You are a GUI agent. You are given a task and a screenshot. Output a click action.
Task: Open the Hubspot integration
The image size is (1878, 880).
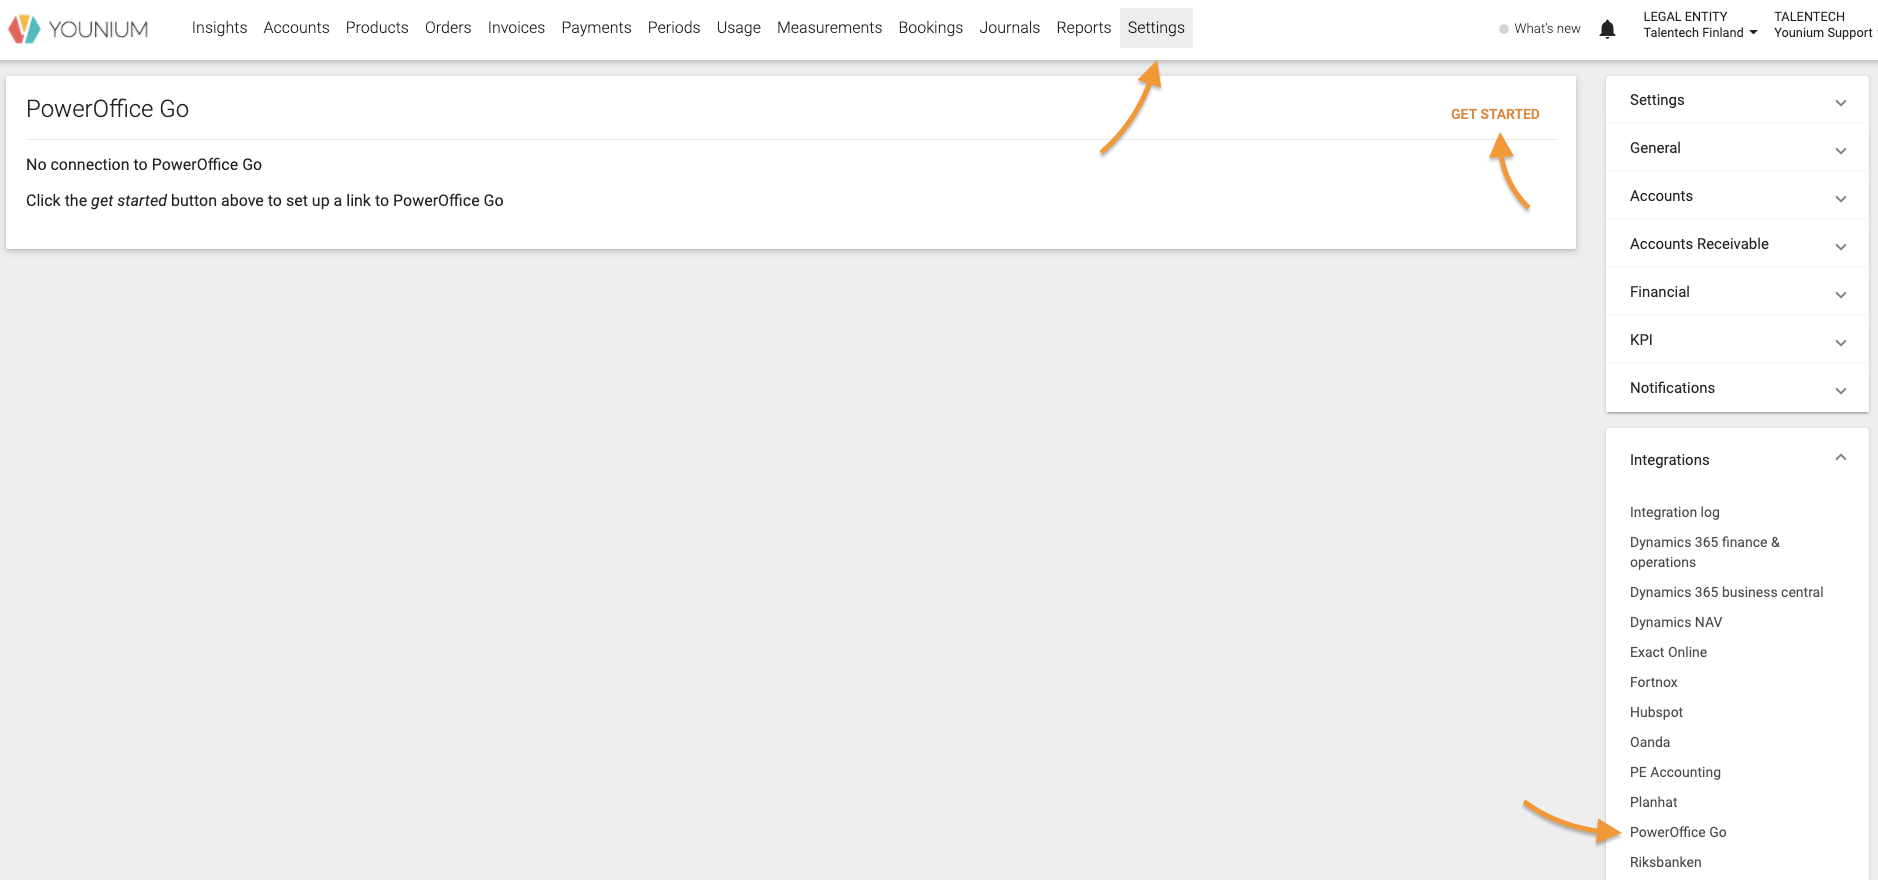(1656, 712)
